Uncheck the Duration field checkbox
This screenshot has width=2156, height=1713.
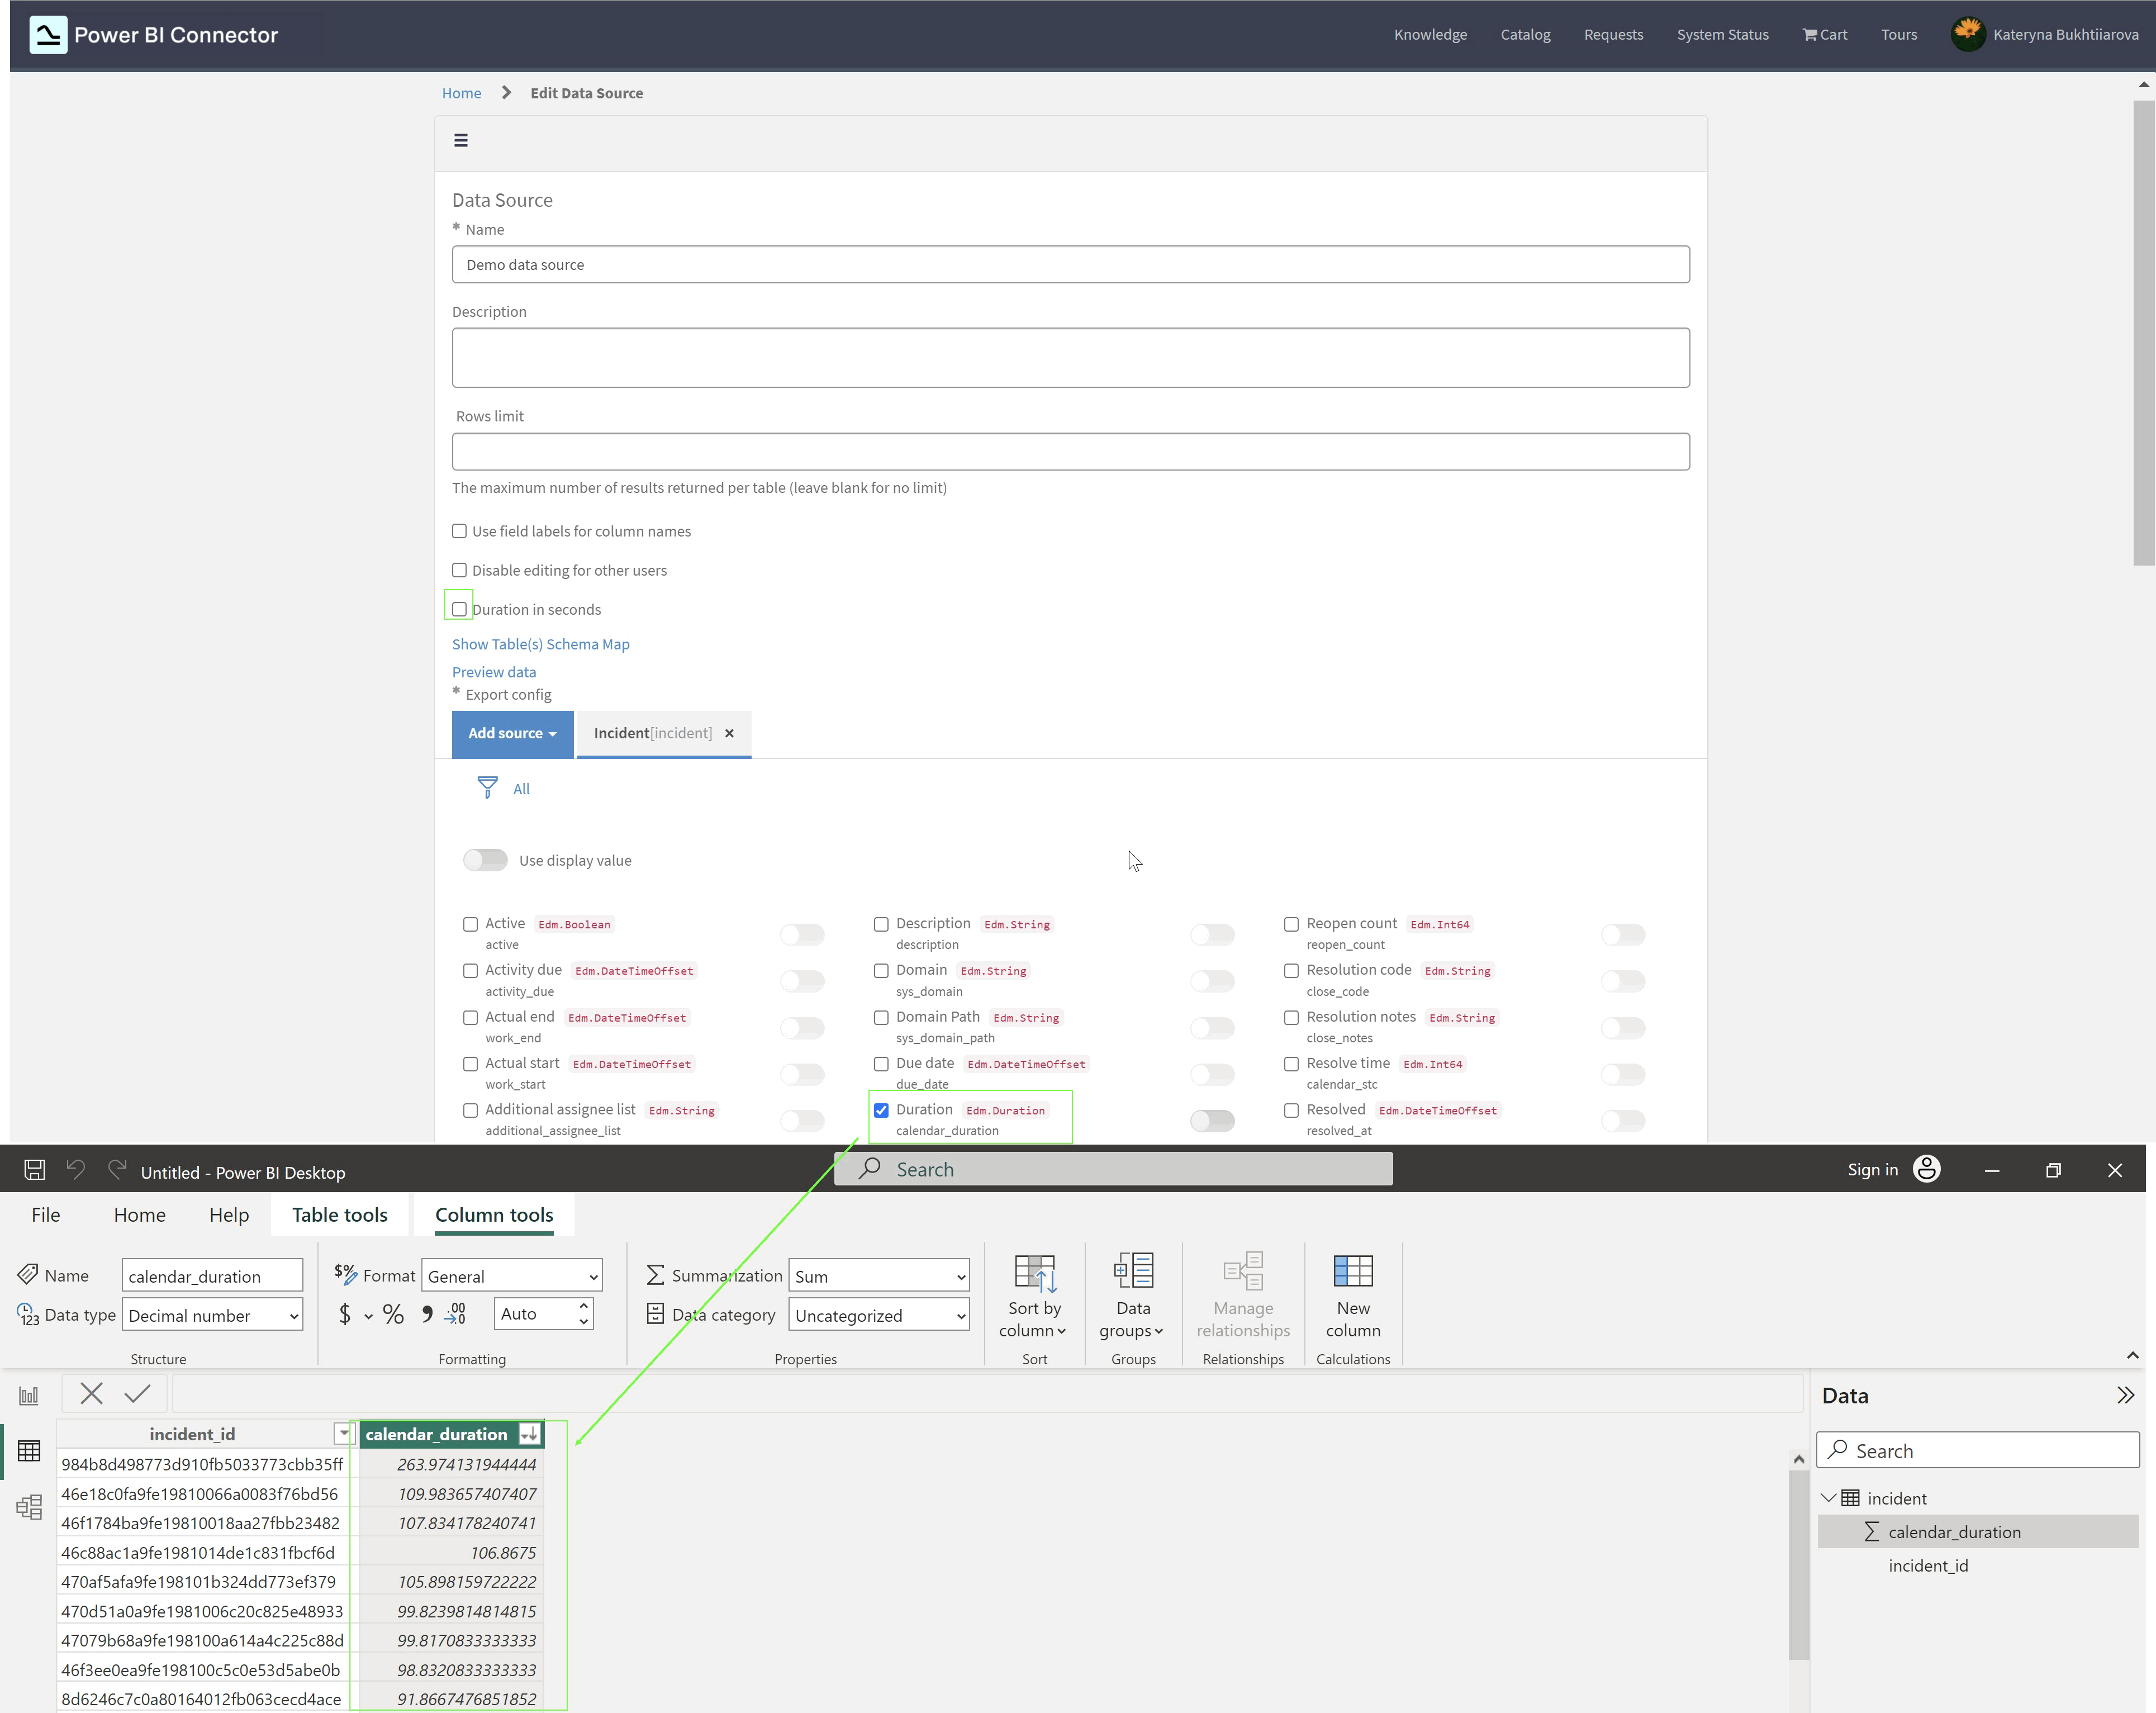click(x=881, y=1110)
